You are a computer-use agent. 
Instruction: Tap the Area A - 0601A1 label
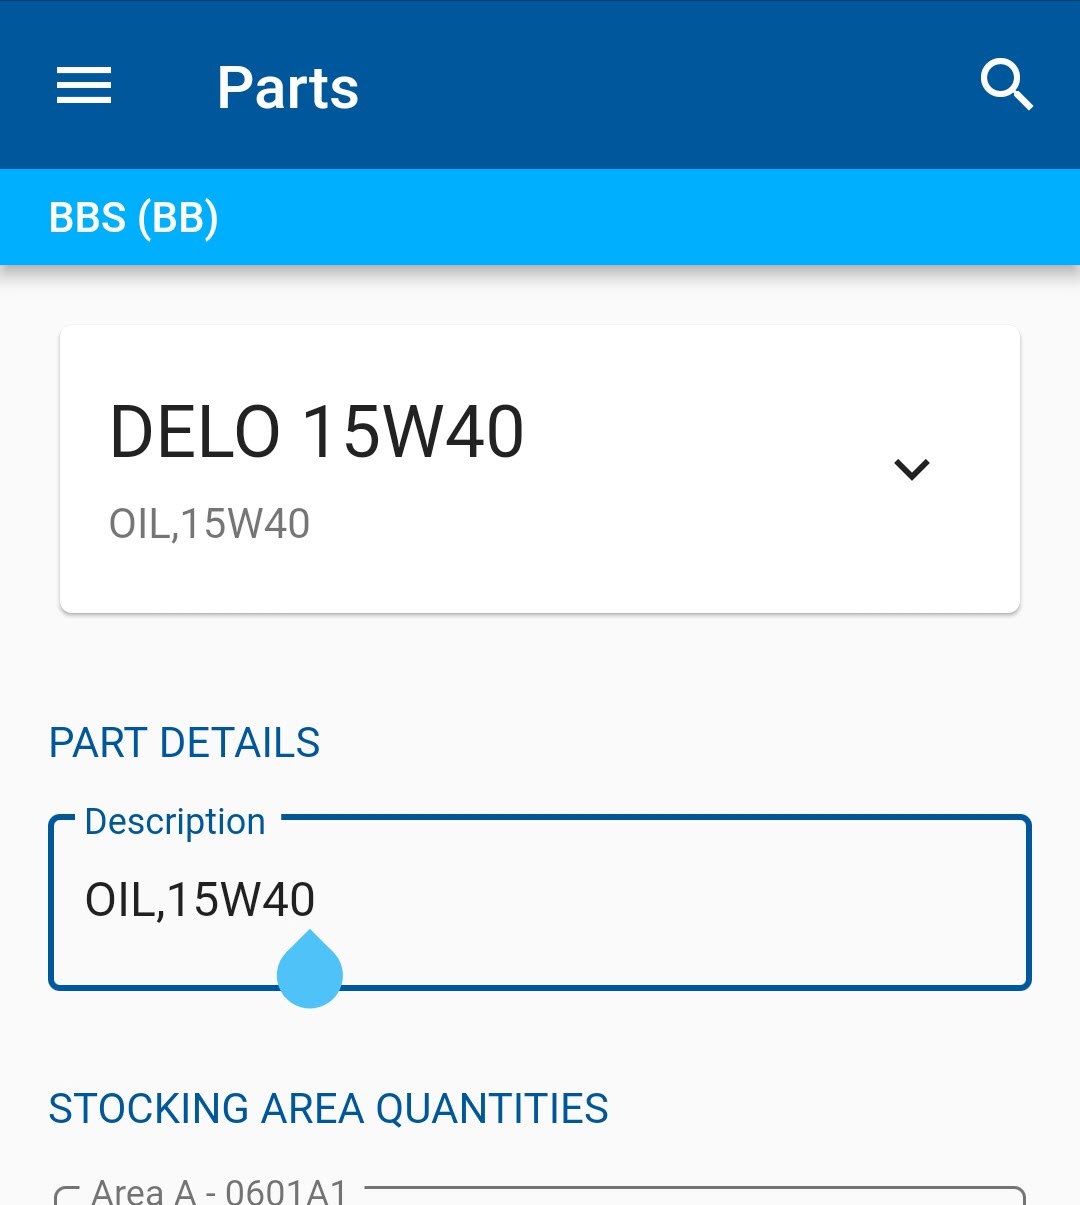219,1192
